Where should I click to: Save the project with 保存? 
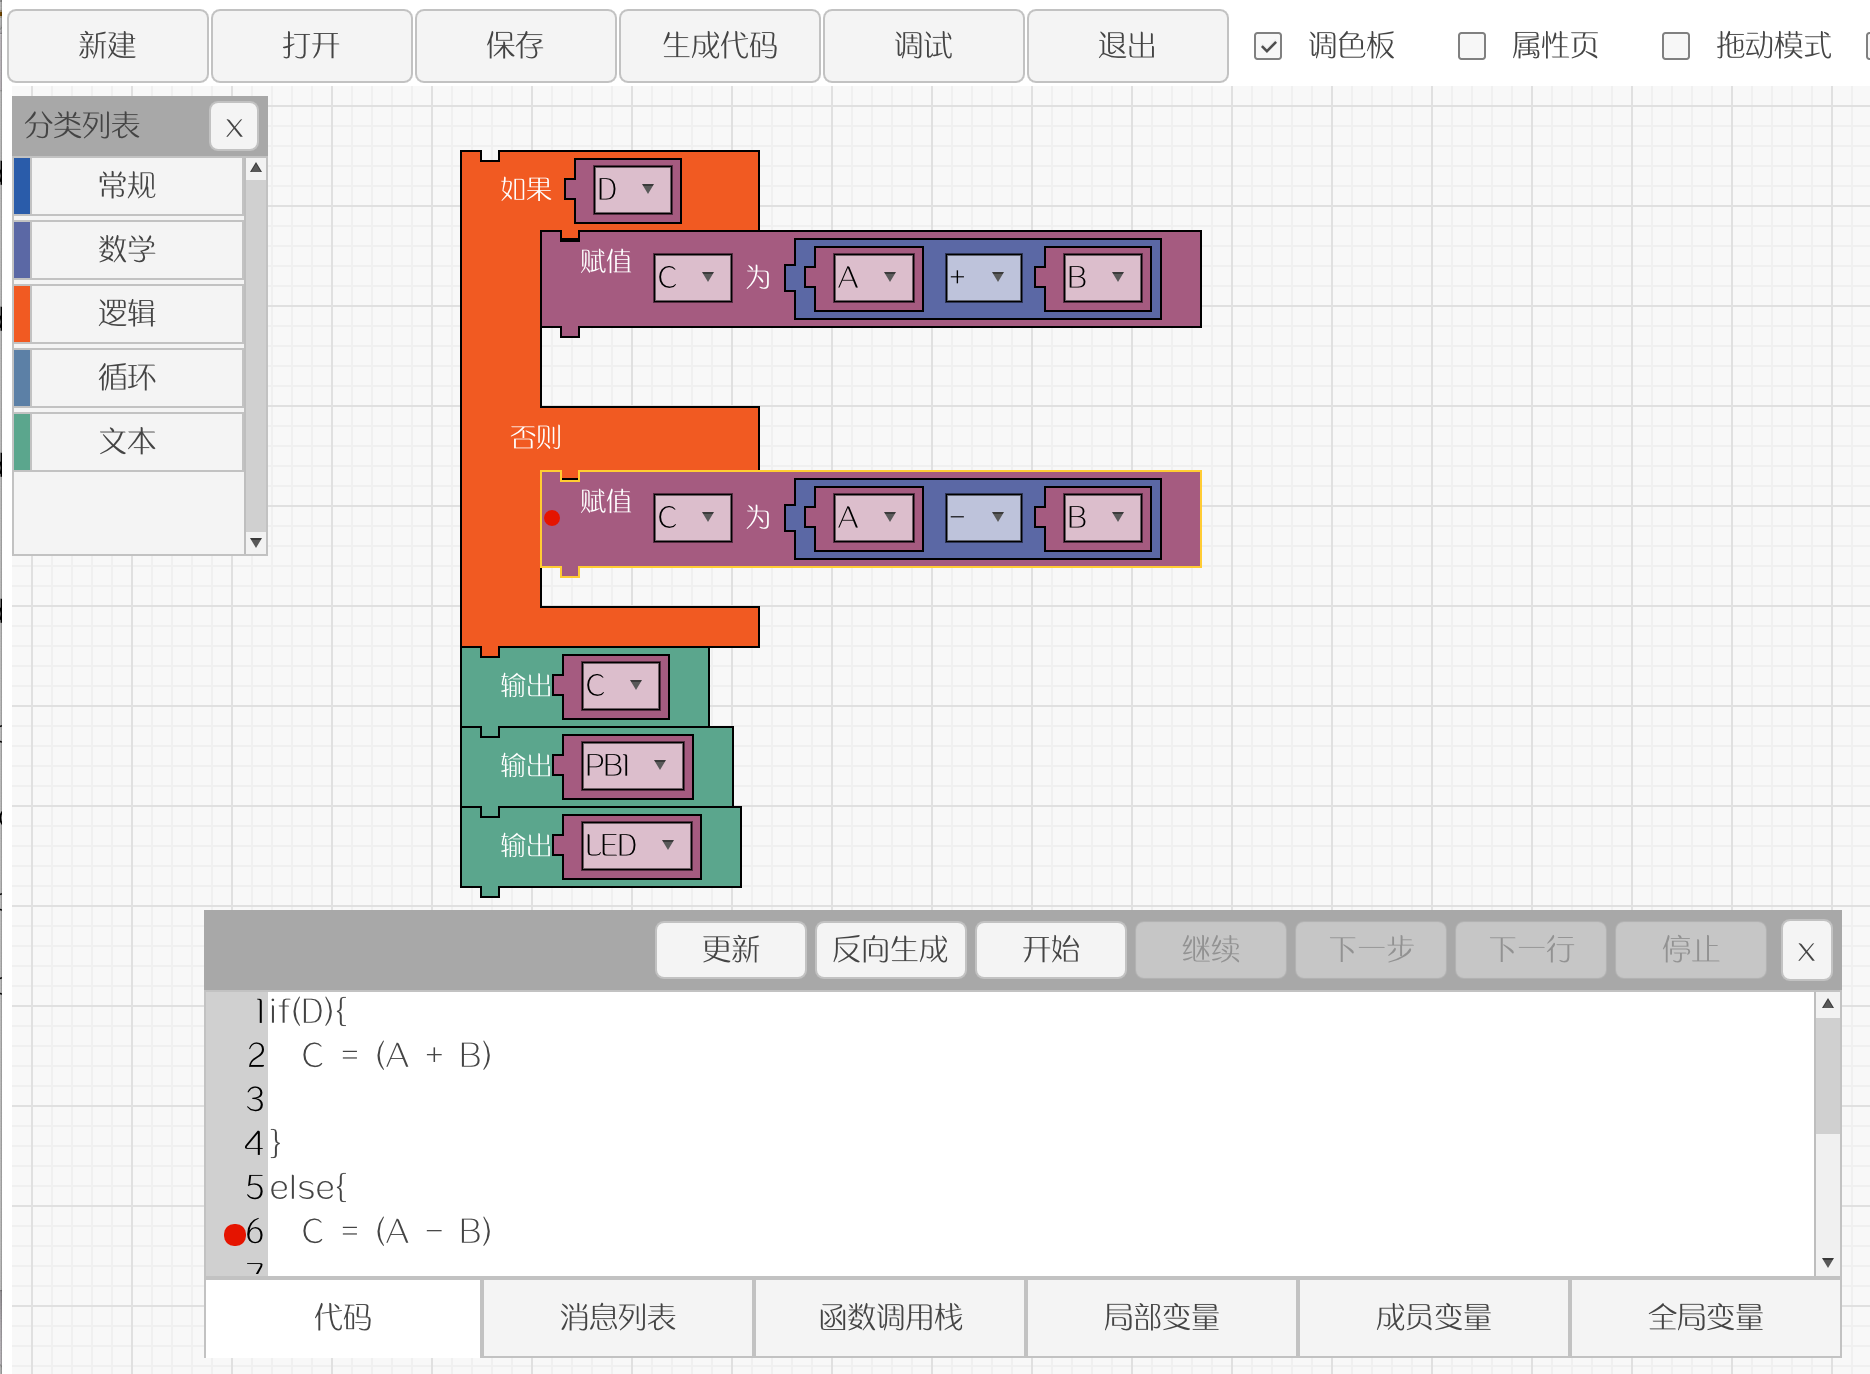pyautogui.click(x=516, y=45)
